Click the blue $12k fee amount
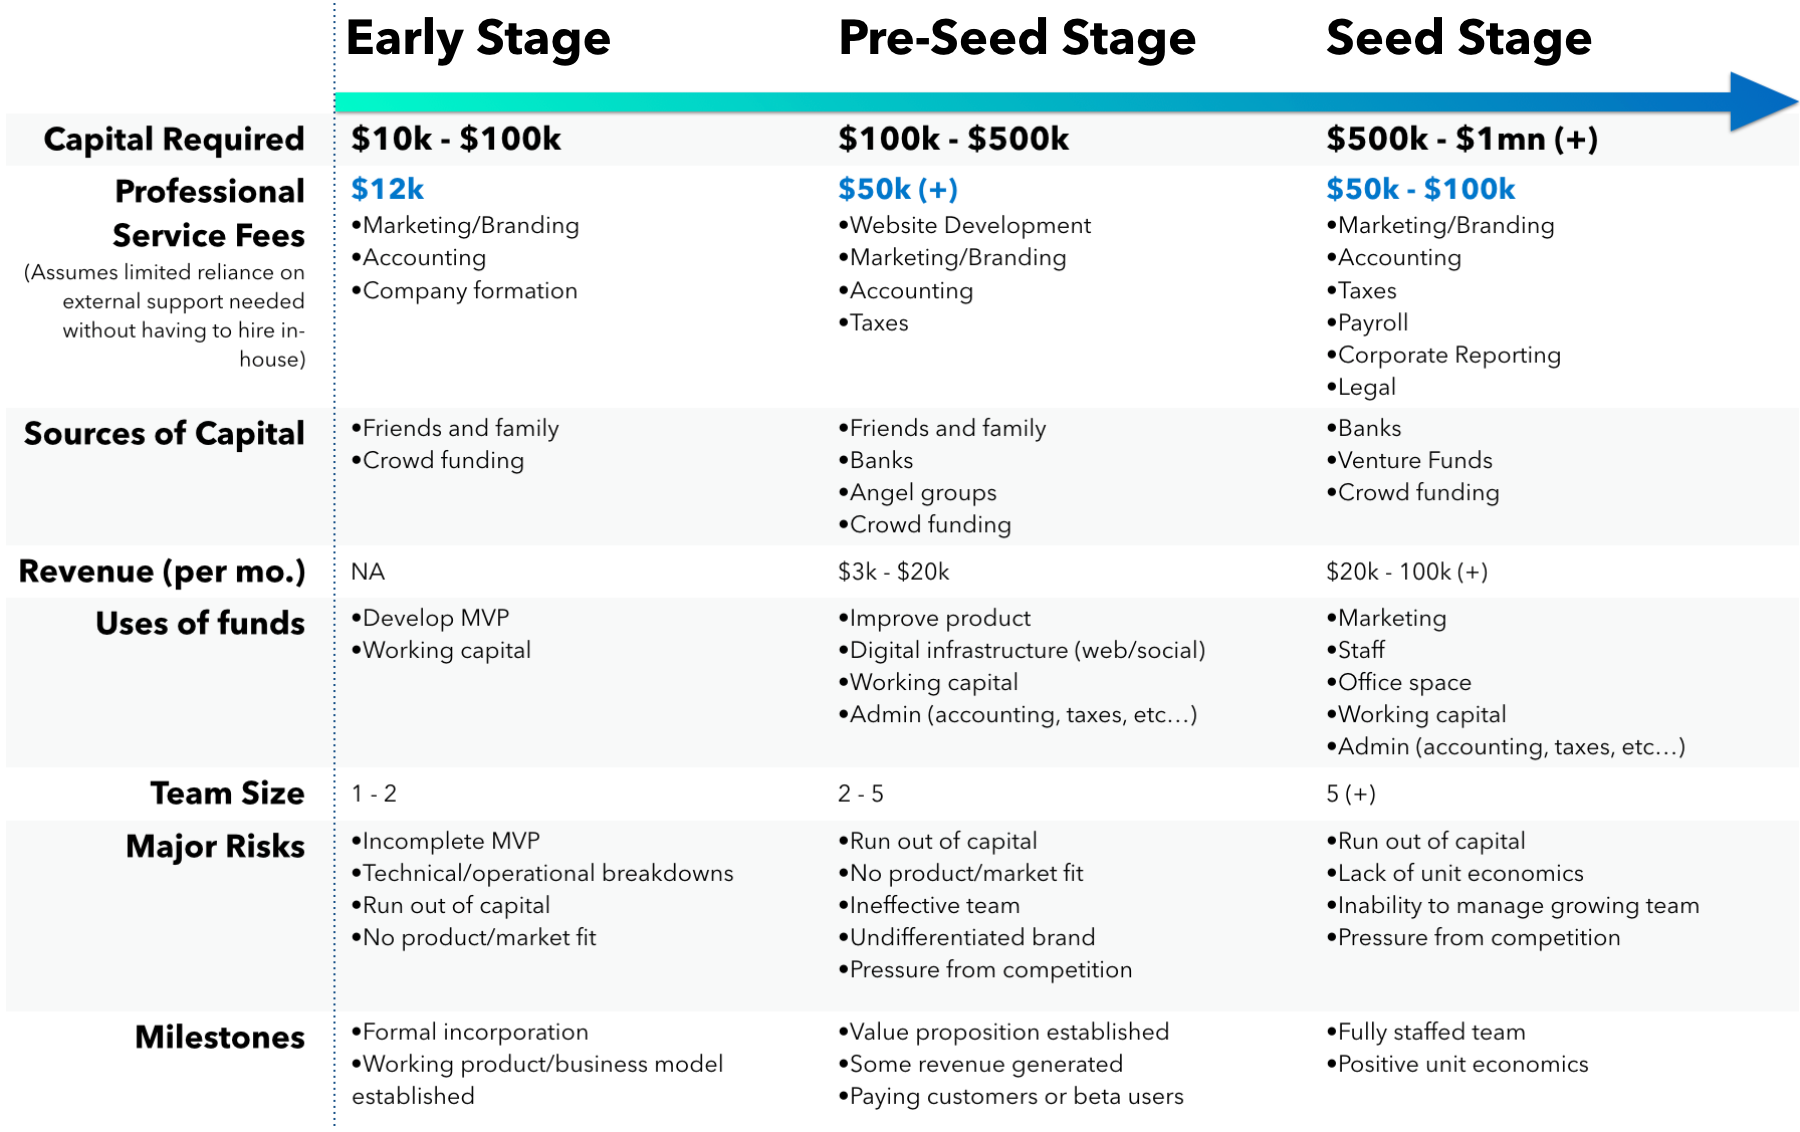Image resolution: width=1800 pixels, height=1132 pixels. 388,189
